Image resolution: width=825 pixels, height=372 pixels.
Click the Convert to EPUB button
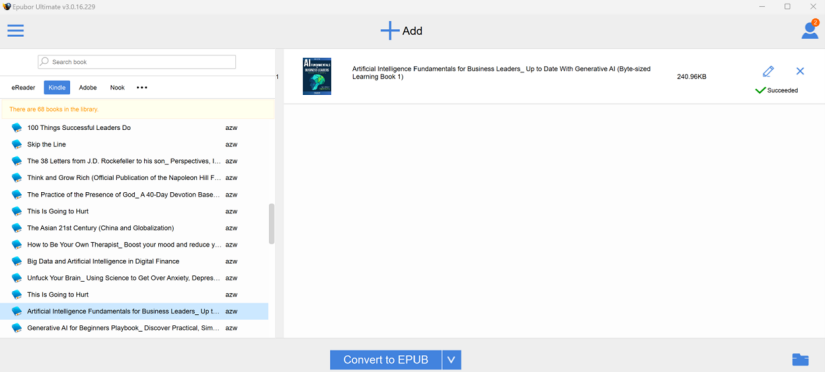click(x=386, y=360)
